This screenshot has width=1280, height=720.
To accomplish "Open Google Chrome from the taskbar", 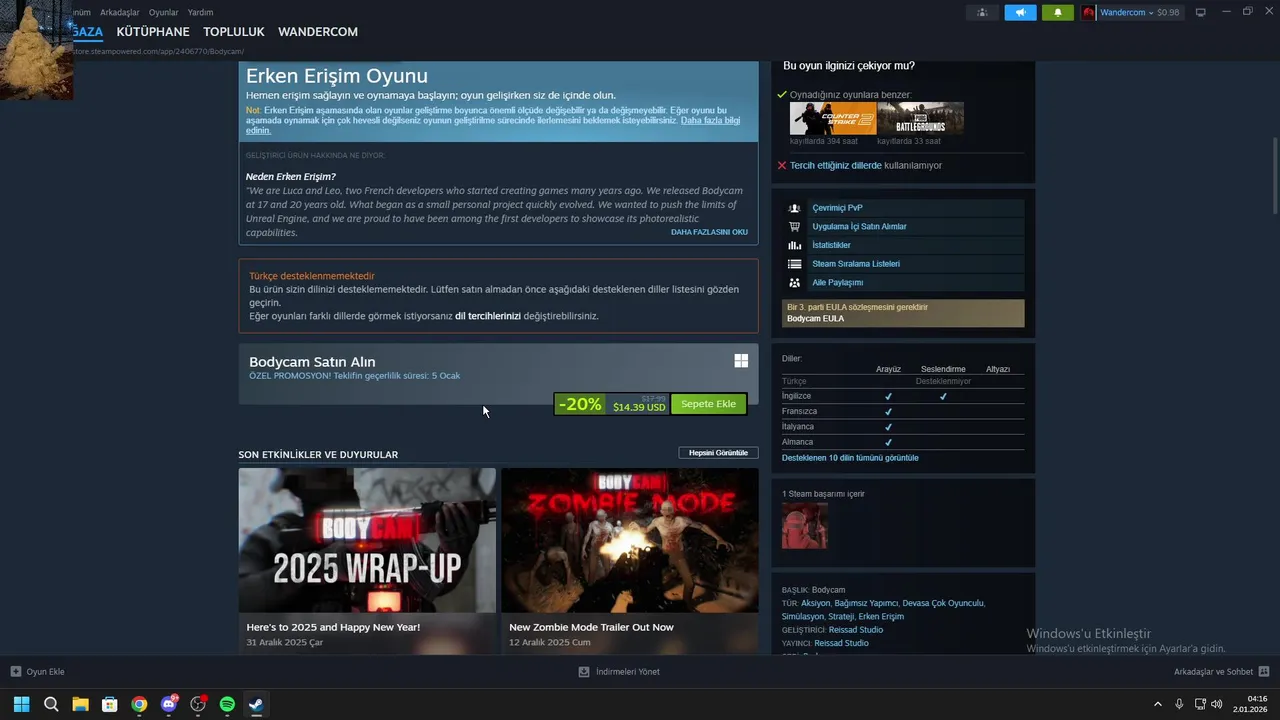I will click(139, 704).
